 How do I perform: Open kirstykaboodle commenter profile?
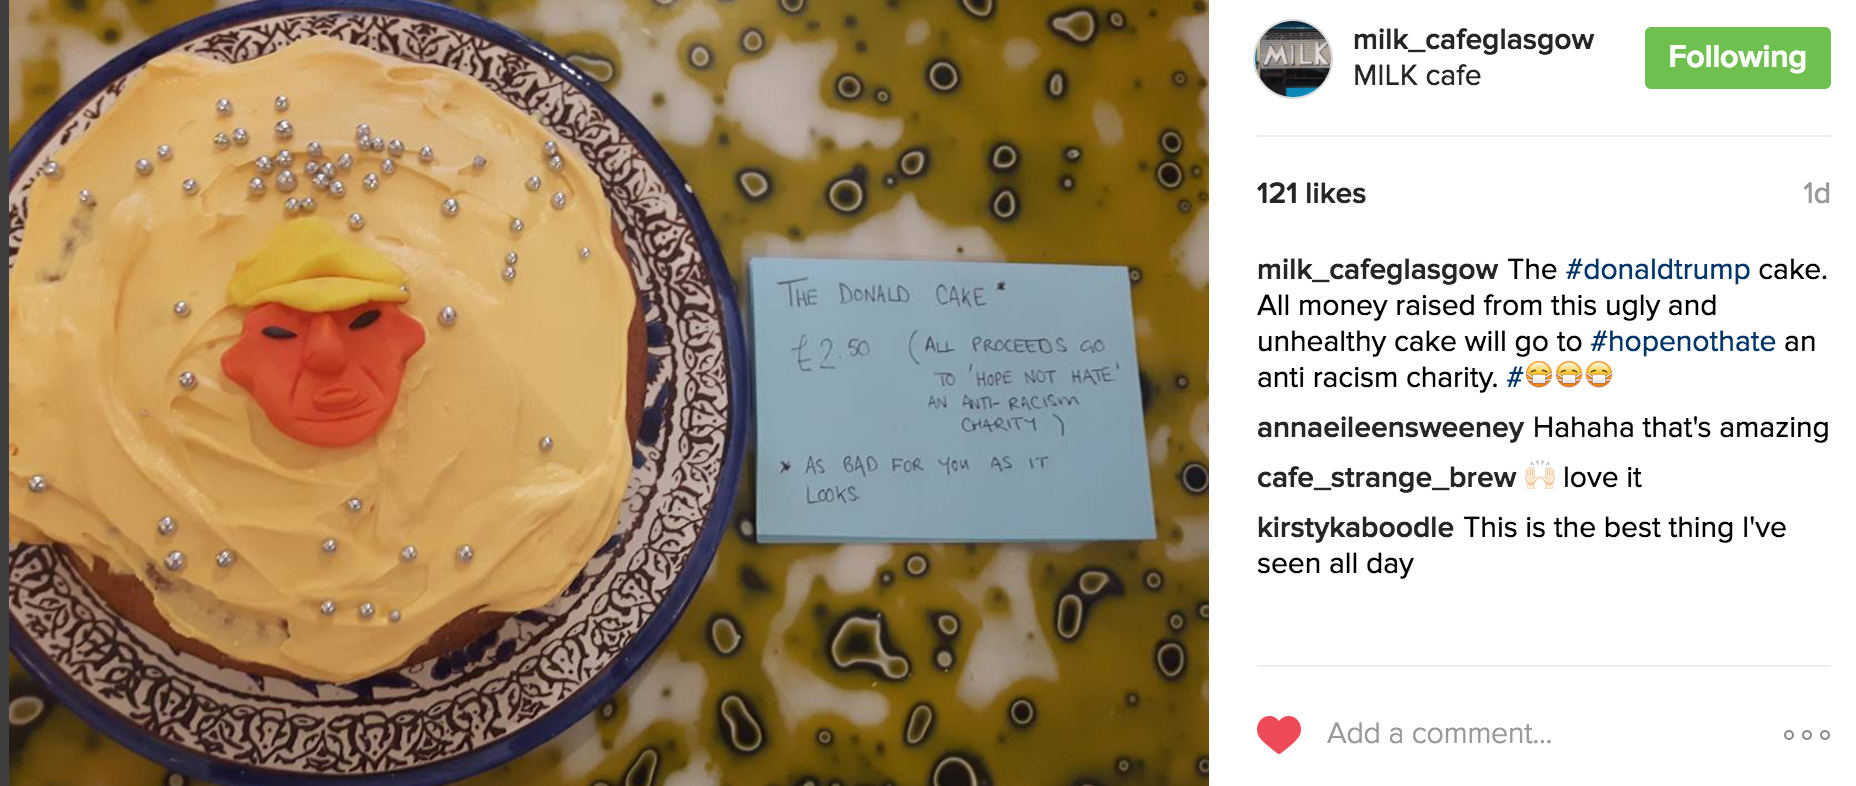[x=1355, y=528]
